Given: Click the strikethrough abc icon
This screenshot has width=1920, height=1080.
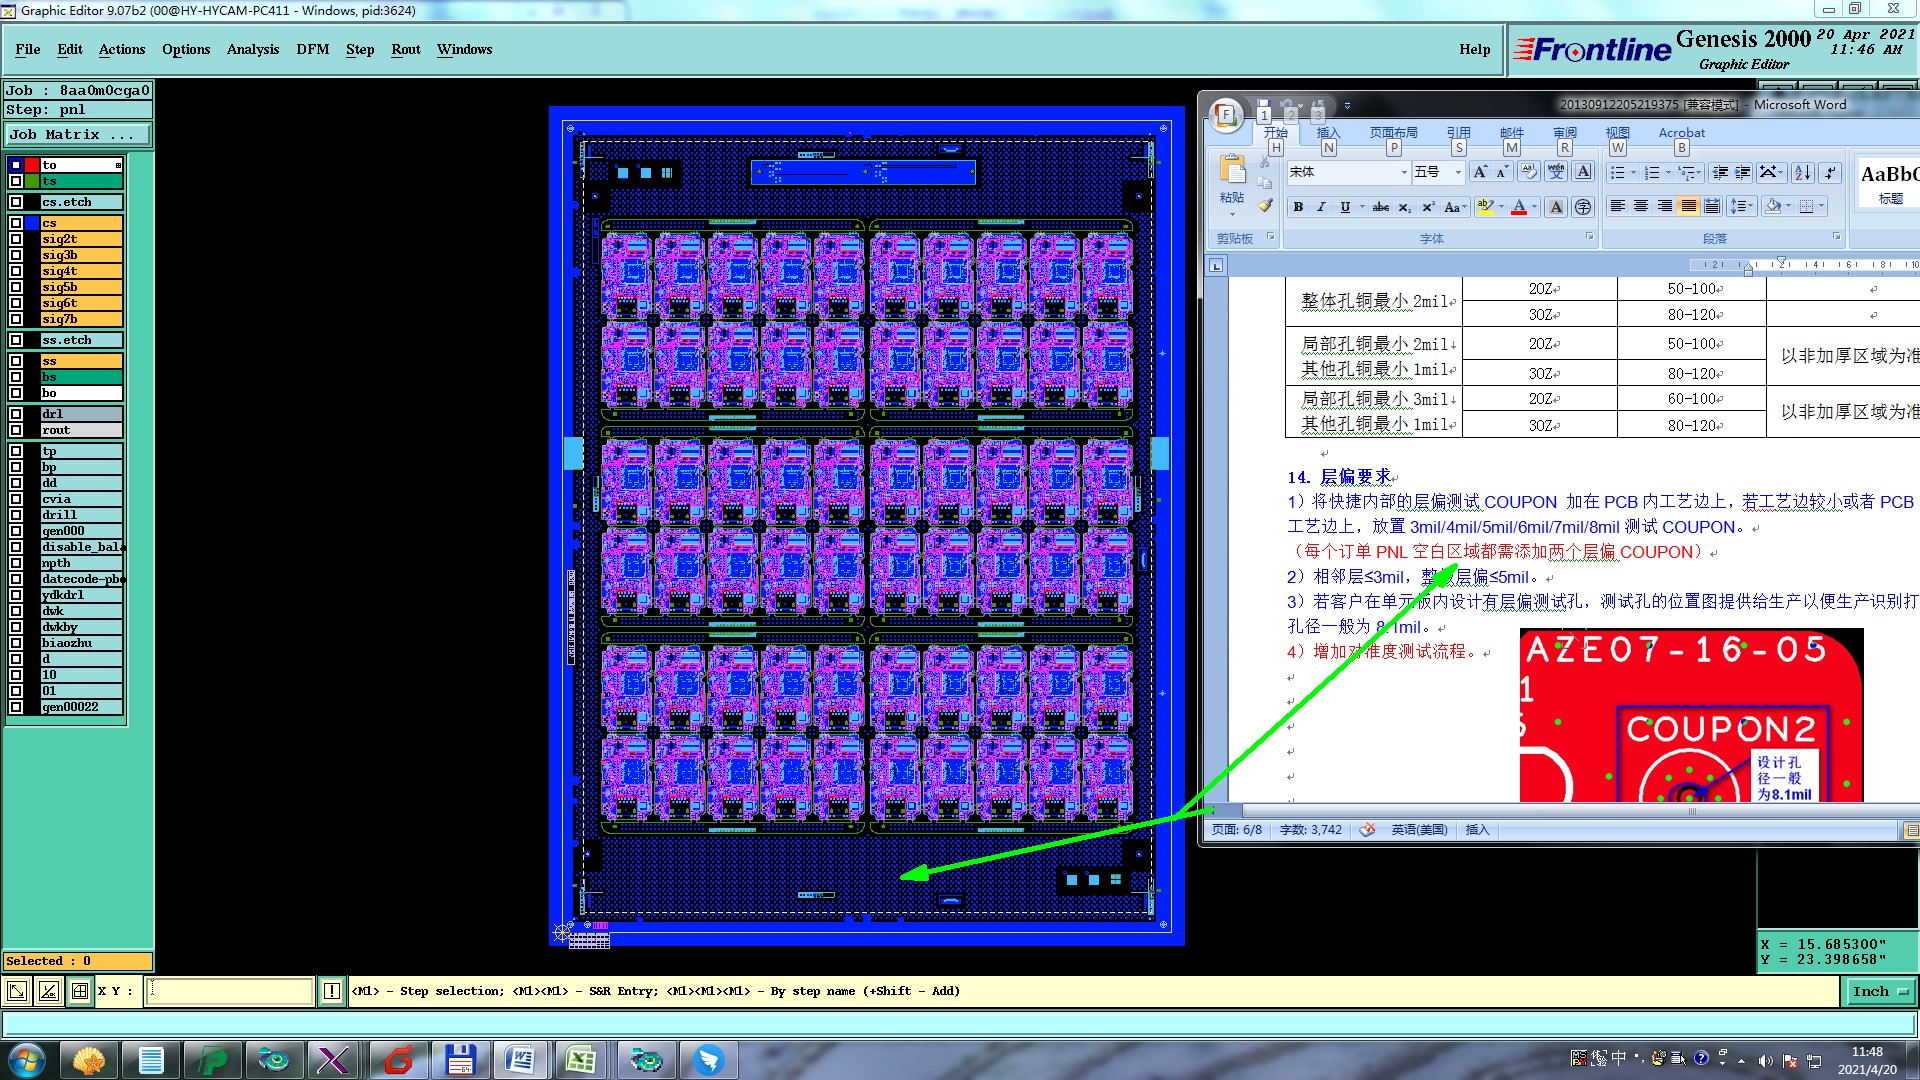Looking at the screenshot, I should tap(1380, 207).
